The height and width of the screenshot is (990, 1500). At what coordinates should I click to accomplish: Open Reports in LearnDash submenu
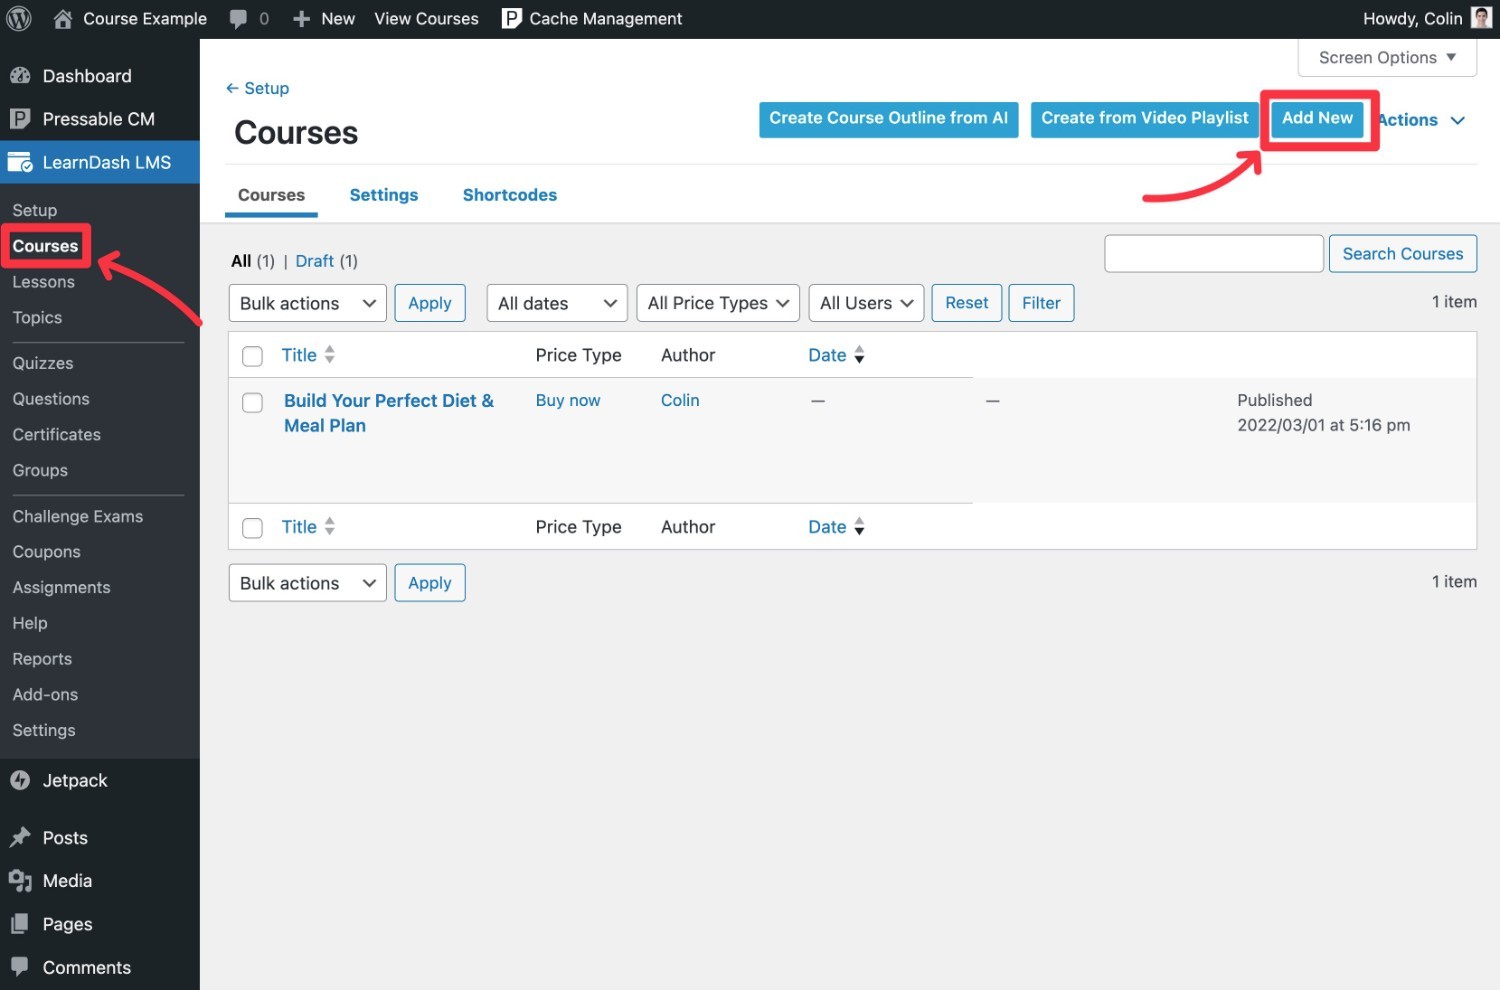pos(42,659)
